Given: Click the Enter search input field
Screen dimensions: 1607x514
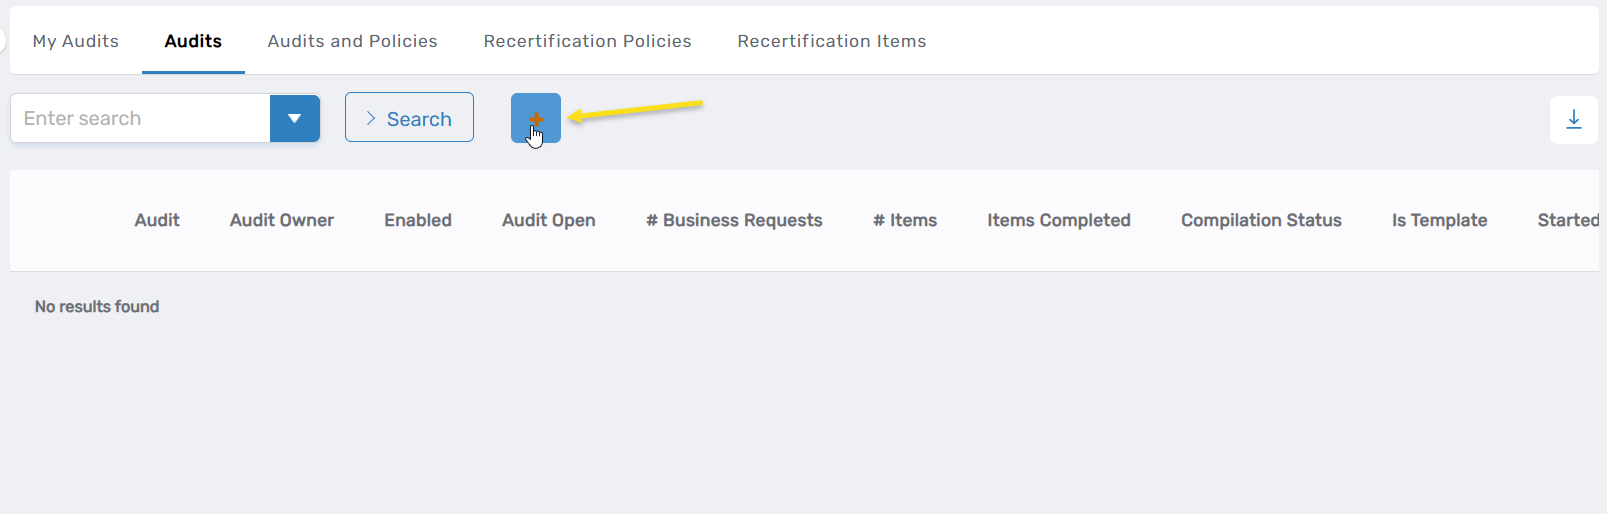Looking at the screenshot, I should (x=141, y=118).
